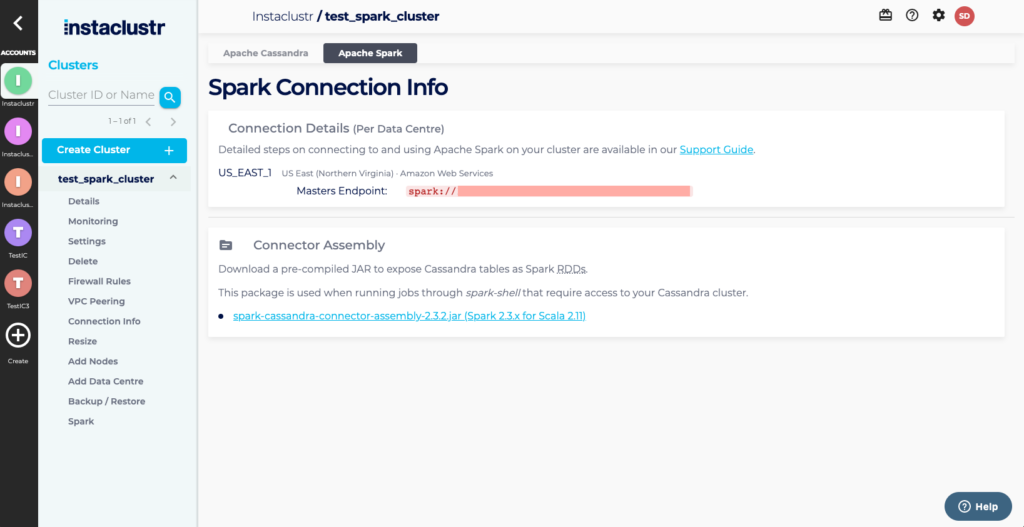This screenshot has height=527, width=1024.
Task: Switch to the Apache Spark tab
Action: (x=370, y=53)
